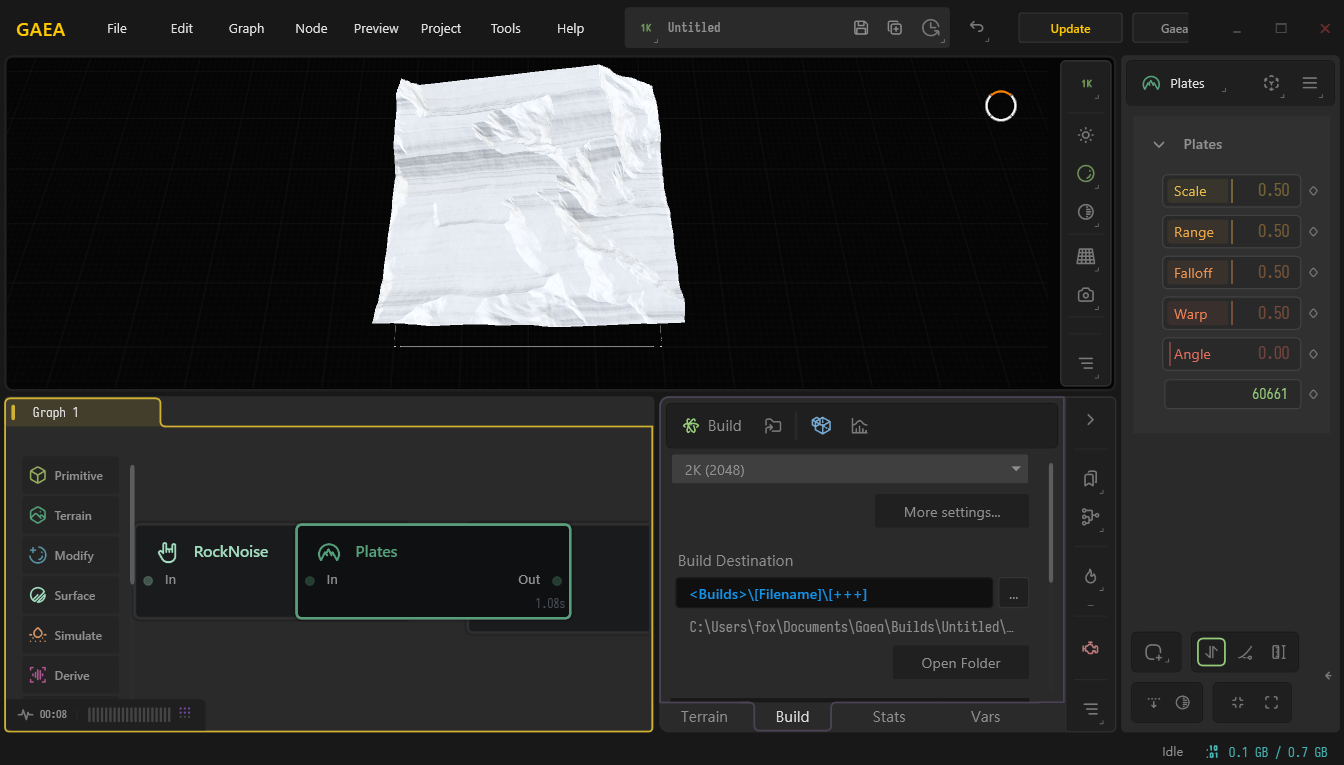Open the chart statistics icon in build panel
Viewport: 1344px width, 765px height.
(x=859, y=426)
